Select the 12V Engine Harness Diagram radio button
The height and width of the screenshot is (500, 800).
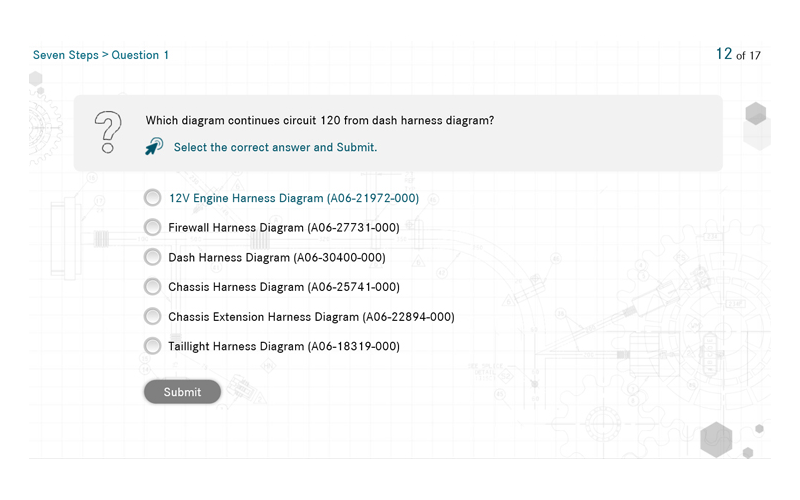(x=152, y=198)
